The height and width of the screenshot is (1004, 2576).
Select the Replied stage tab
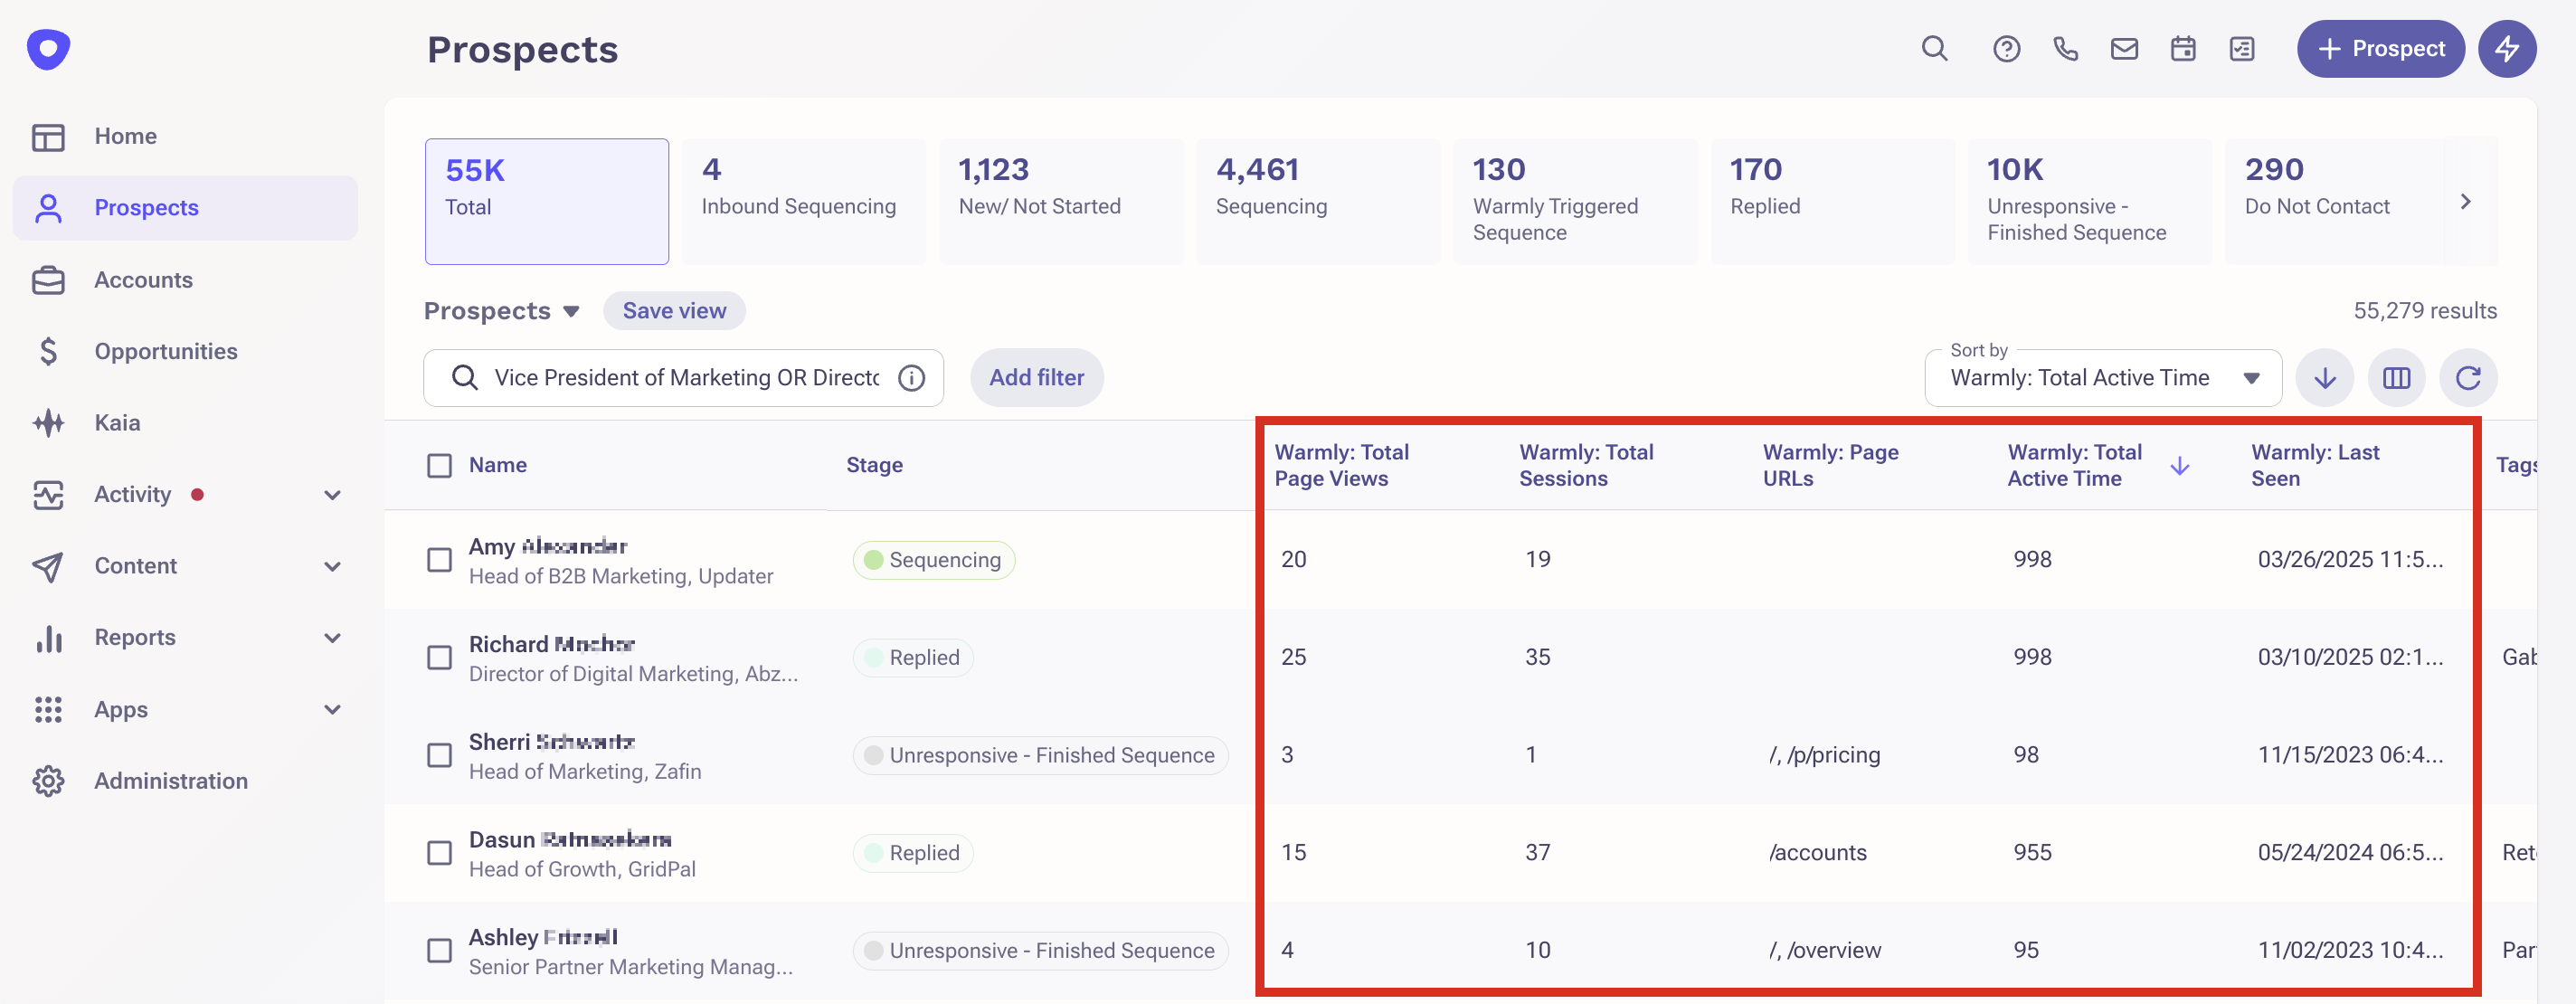(1831, 201)
